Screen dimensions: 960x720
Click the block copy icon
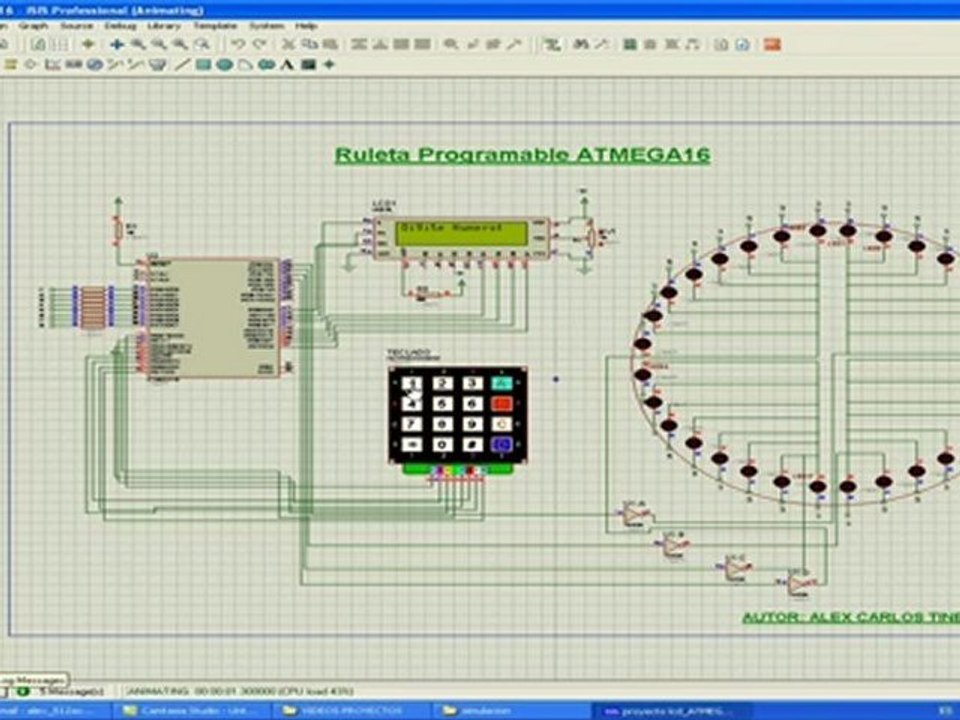pos(359,44)
